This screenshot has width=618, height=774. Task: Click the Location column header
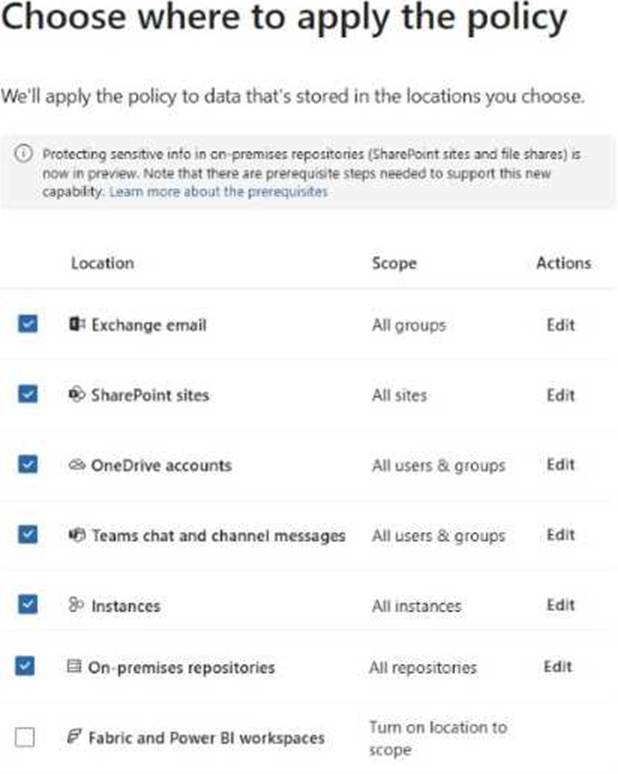click(x=102, y=263)
